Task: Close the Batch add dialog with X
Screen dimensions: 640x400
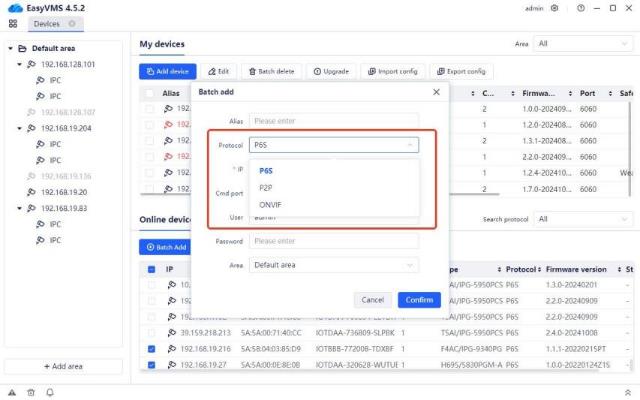Action: [435, 92]
